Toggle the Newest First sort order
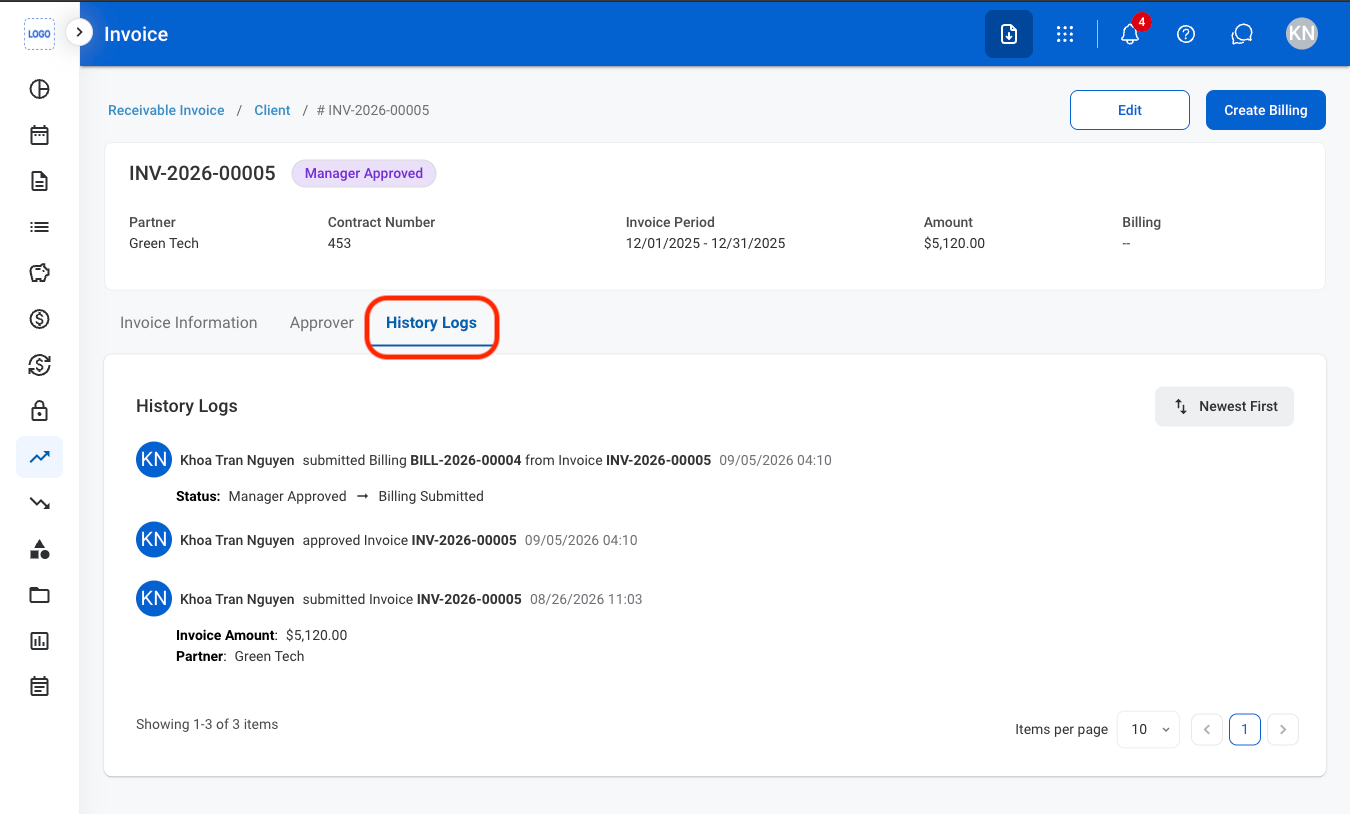This screenshot has width=1350, height=814. [x=1224, y=406]
